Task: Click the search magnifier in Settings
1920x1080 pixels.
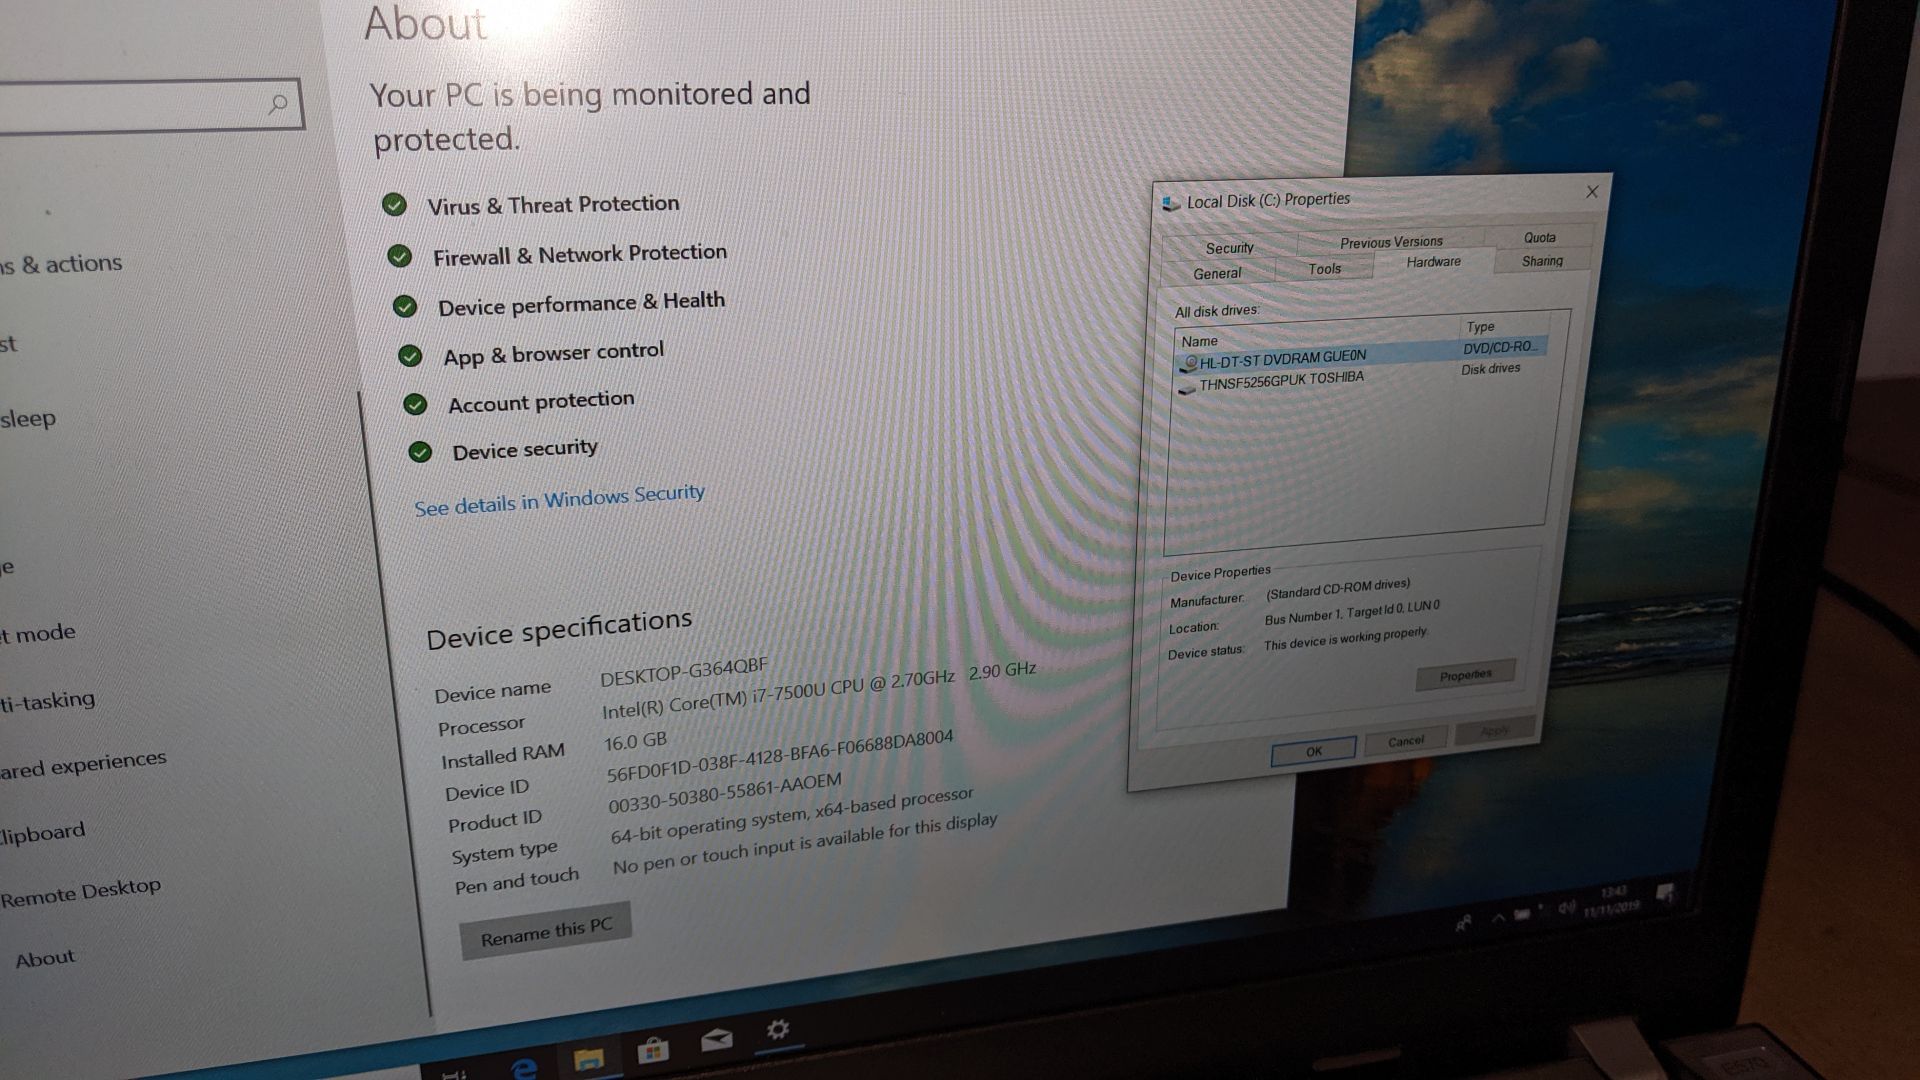Action: click(x=279, y=103)
